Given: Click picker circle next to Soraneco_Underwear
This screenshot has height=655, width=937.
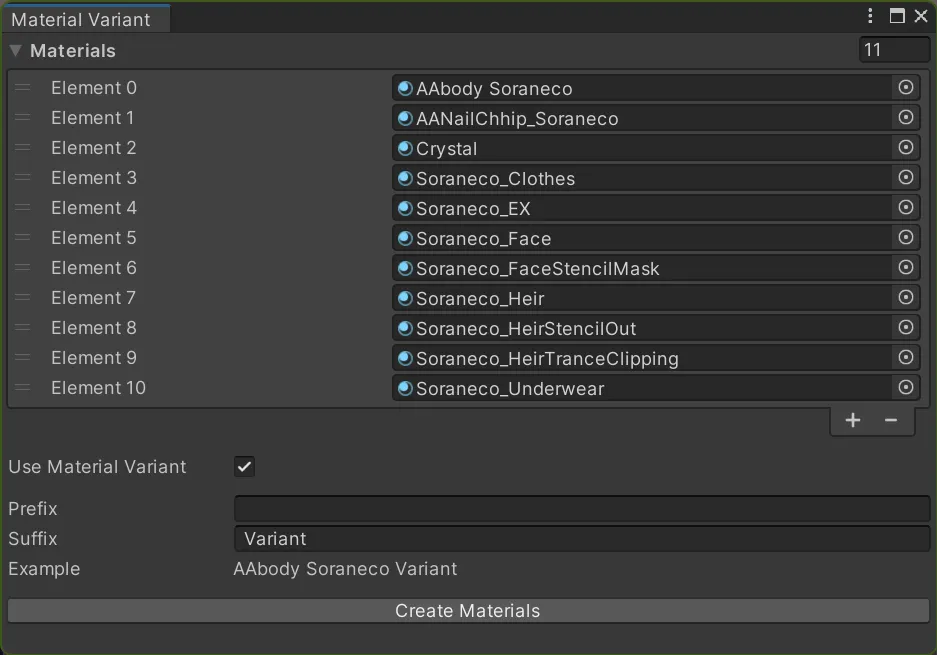Looking at the screenshot, I should point(906,388).
